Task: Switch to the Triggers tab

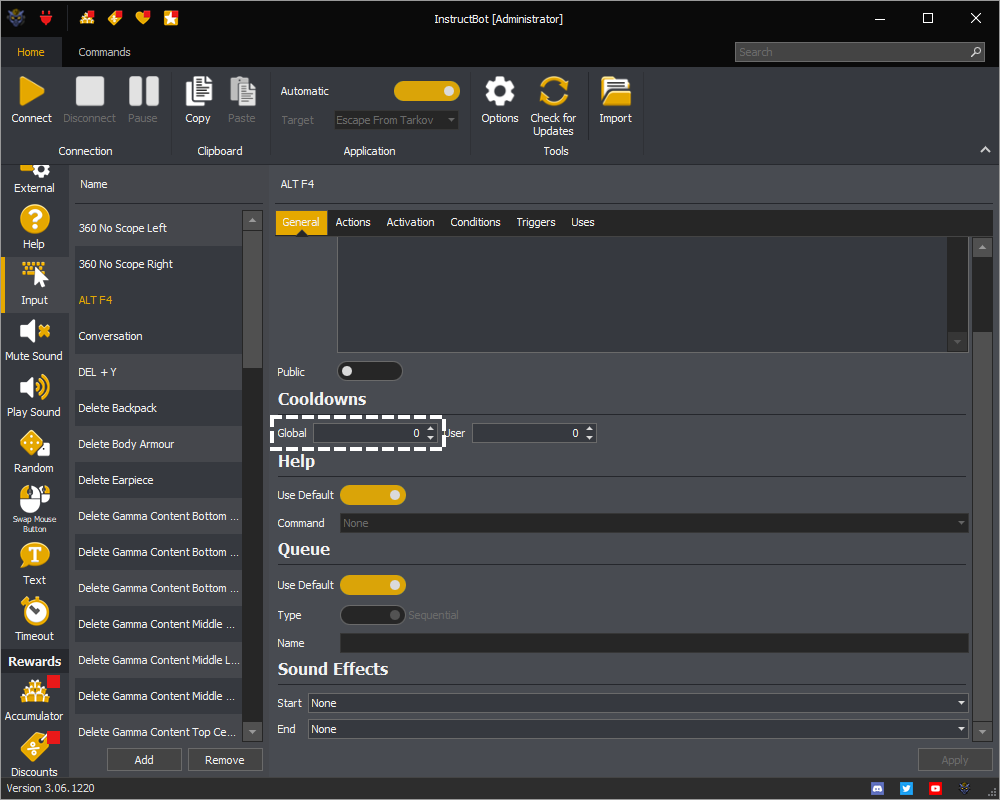Action: coord(536,222)
